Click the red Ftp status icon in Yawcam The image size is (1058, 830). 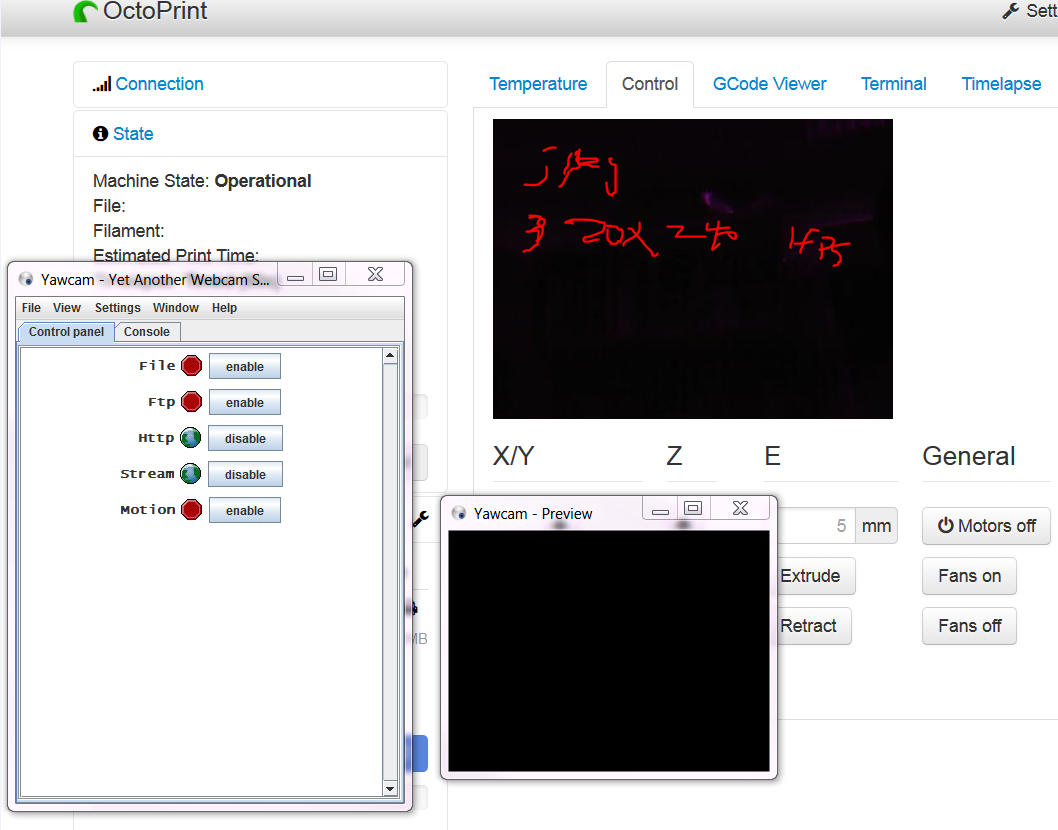(192, 402)
